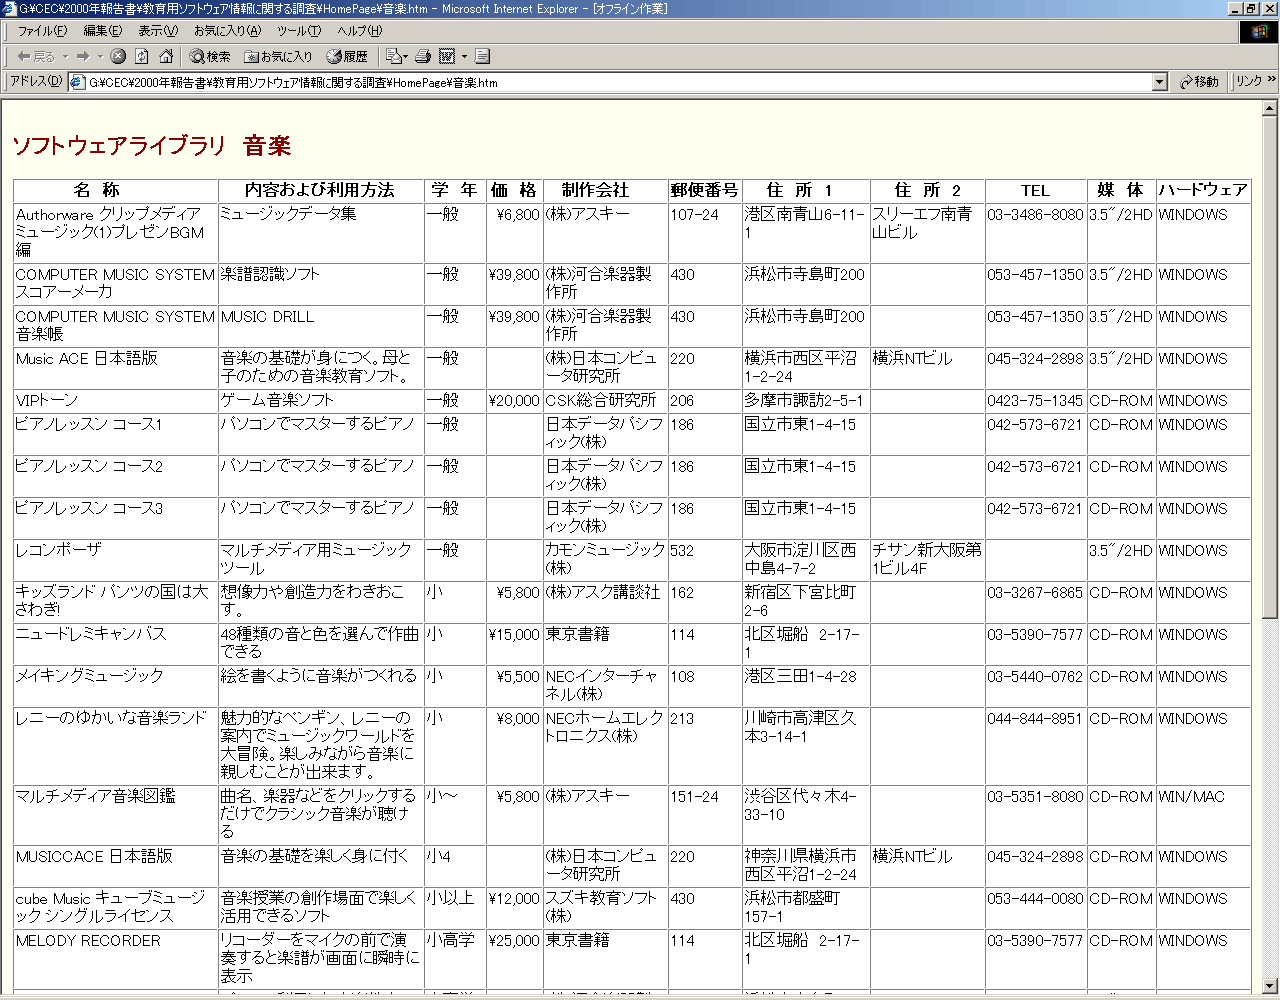Click the TEL column header
Screen dimensions: 1280x1000
click(1036, 191)
